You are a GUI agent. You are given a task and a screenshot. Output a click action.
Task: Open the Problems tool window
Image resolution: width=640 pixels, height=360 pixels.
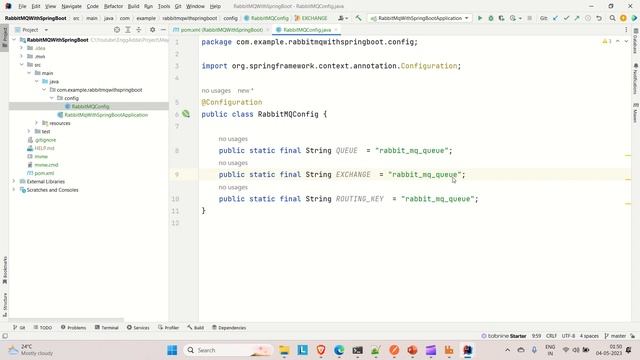point(73,327)
